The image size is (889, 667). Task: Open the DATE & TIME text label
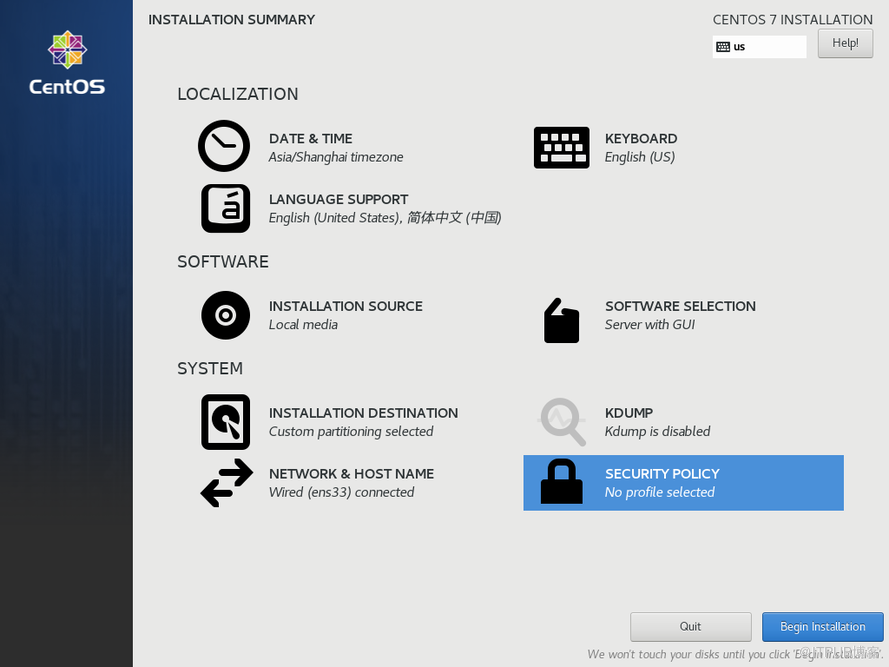tap(310, 139)
